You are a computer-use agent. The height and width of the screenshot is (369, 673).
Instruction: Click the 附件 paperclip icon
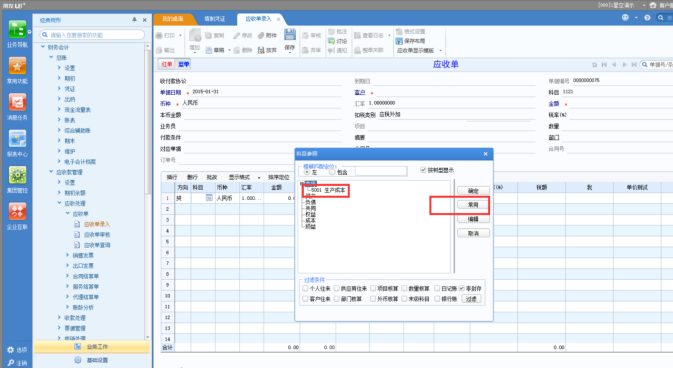261,35
